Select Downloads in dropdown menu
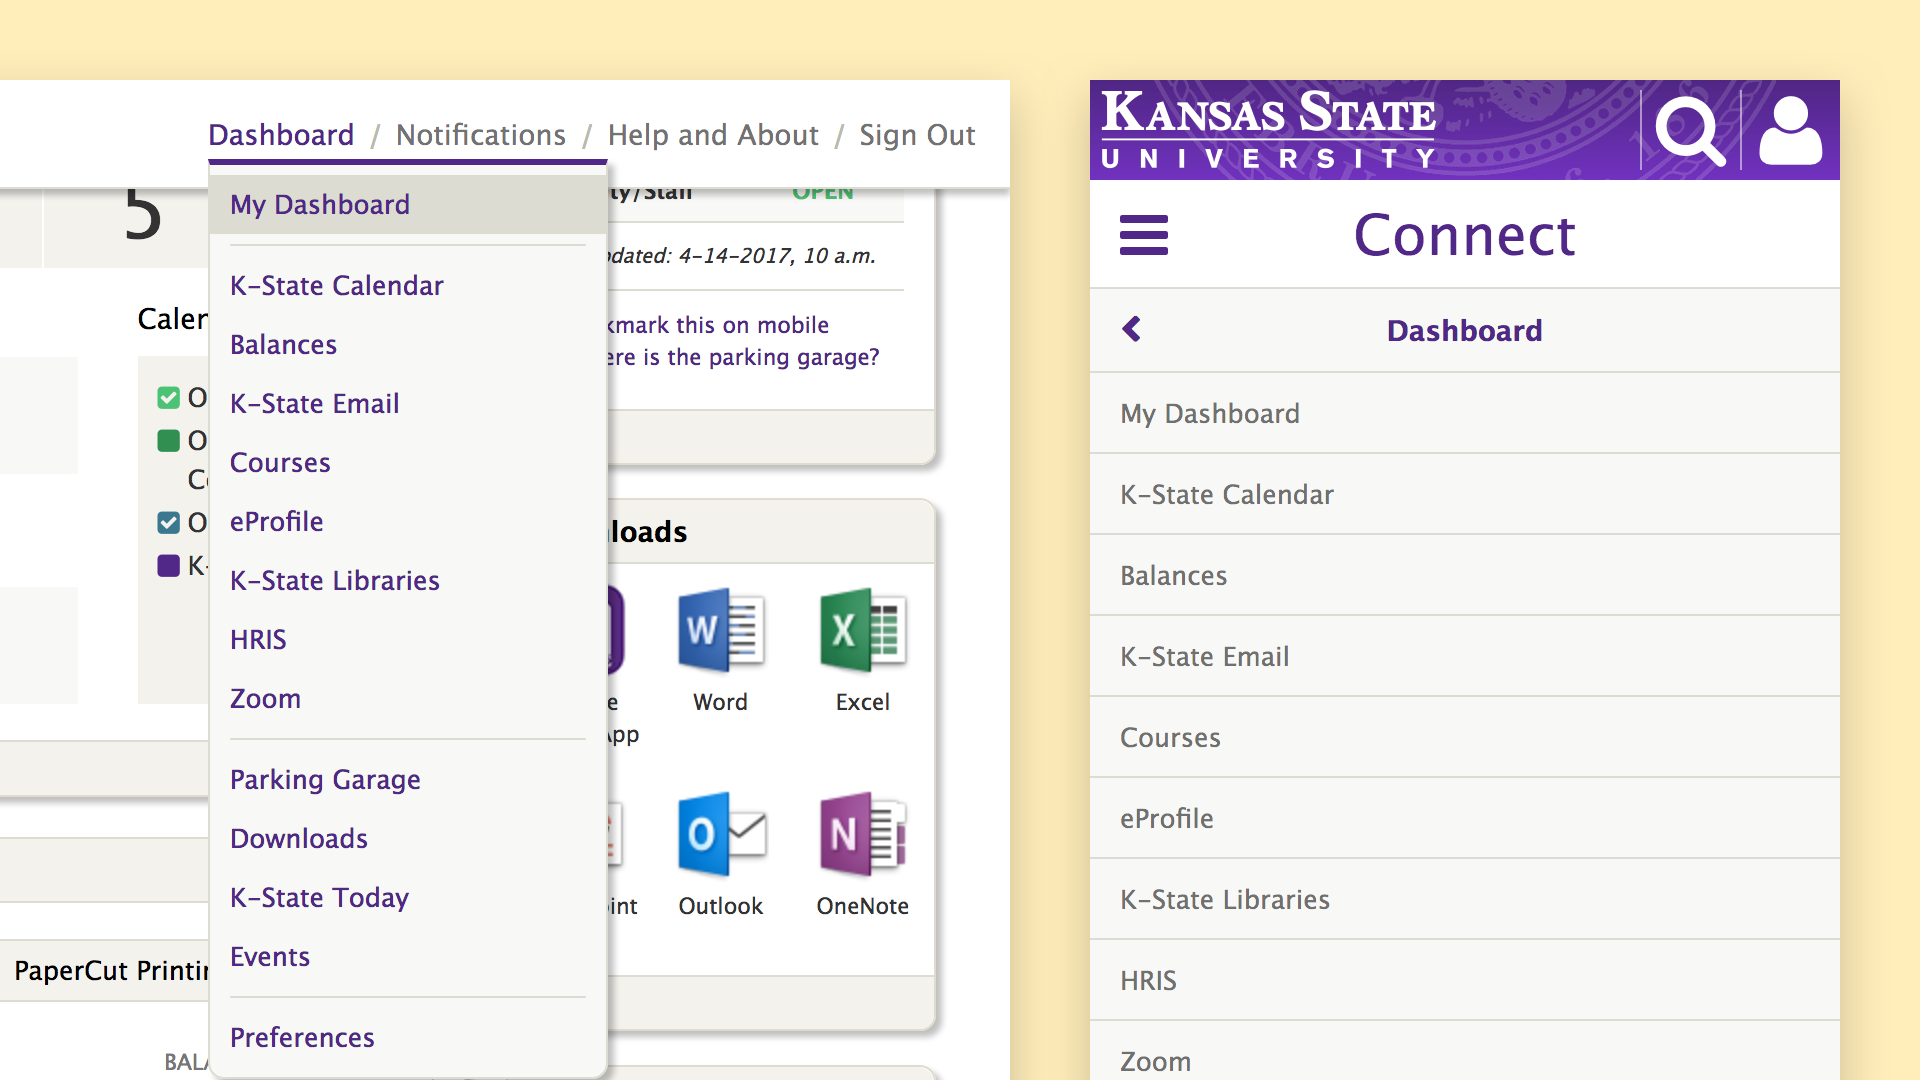Viewport: 1920px width, 1080px height. tap(408, 839)
